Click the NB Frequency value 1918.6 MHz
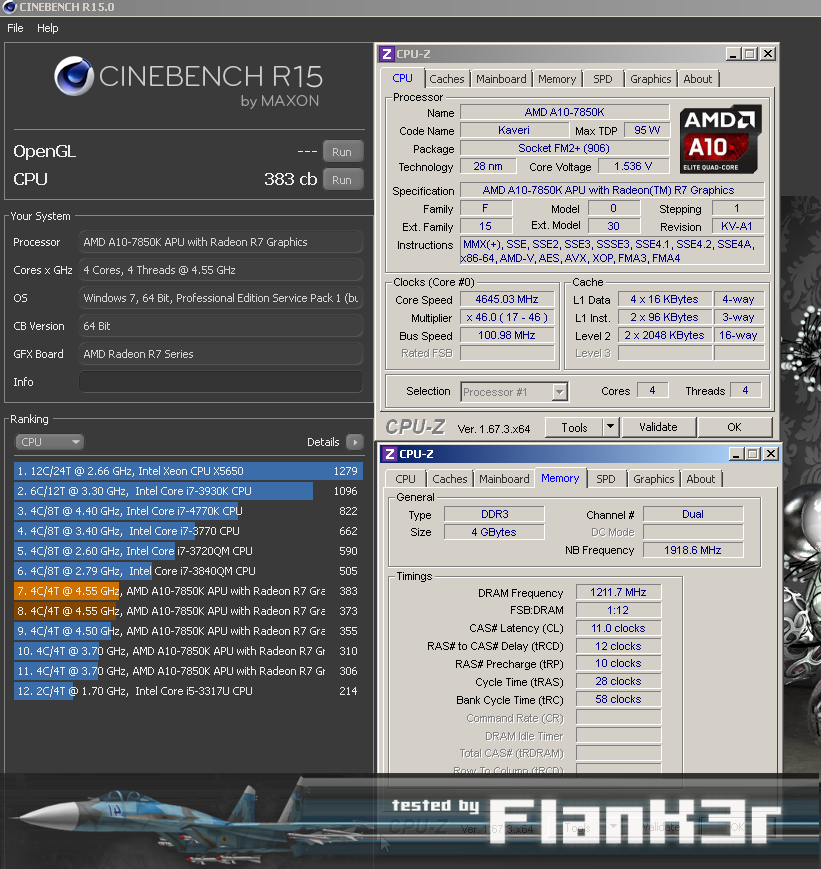821x869 pixels. (692, 550)
